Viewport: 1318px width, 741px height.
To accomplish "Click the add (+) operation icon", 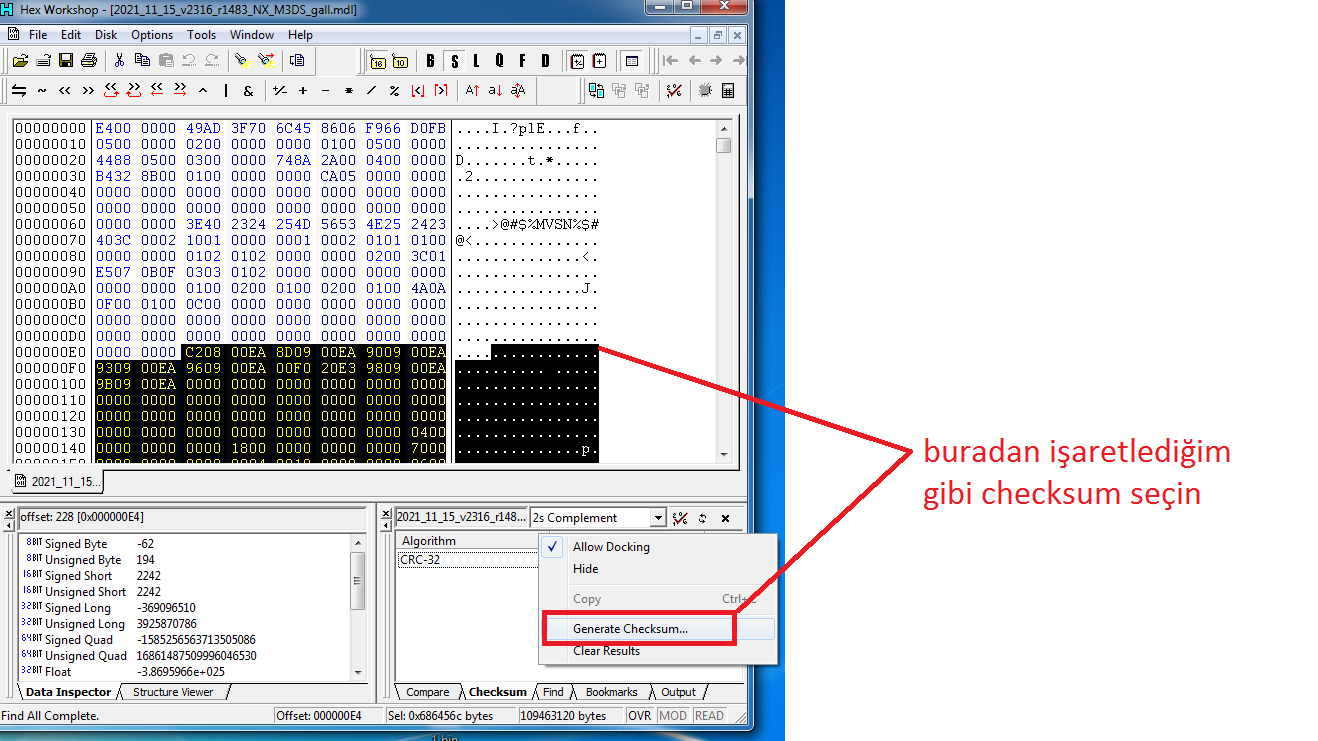I will tap(303, 90).
